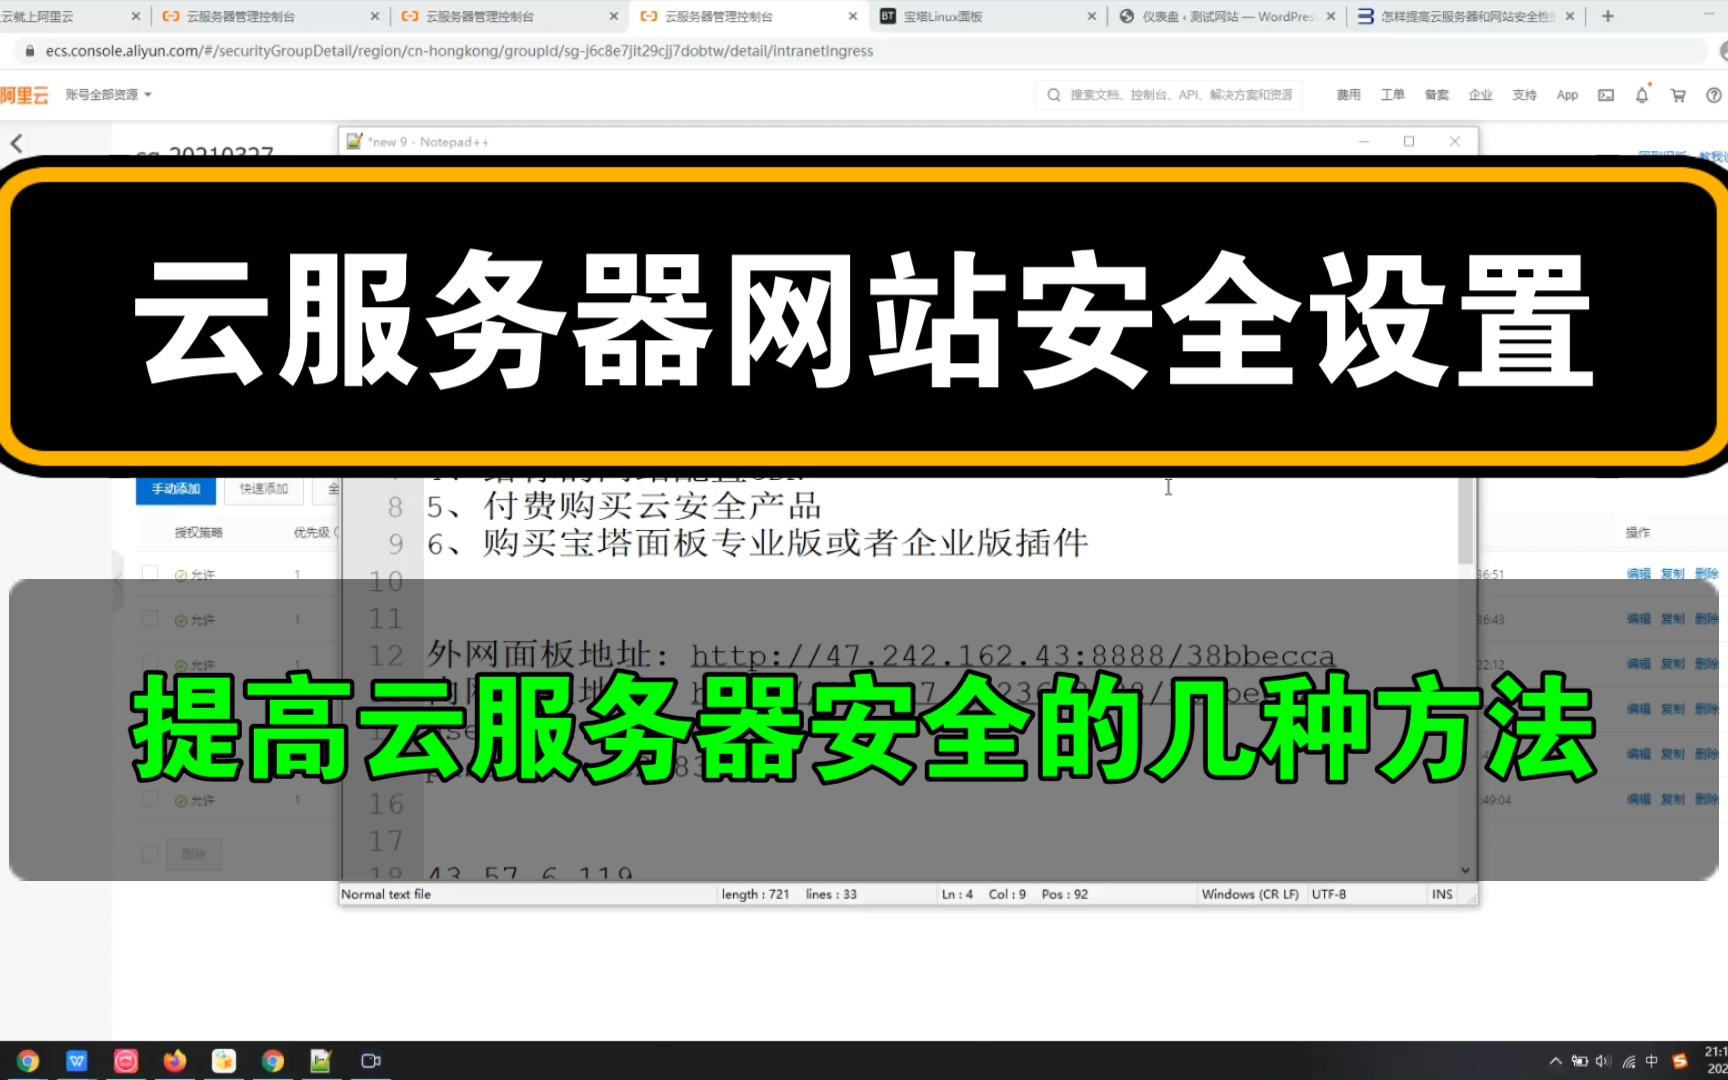Open the screen recorder camera taskbar icon
The image size is (1728, 1080).
point(370,1060)
